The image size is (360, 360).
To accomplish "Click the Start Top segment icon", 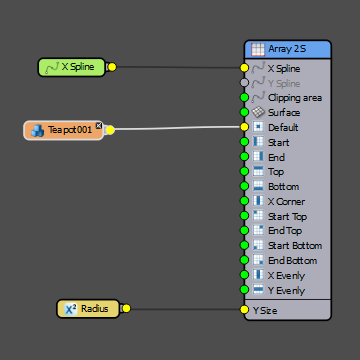I will [258, 216].
